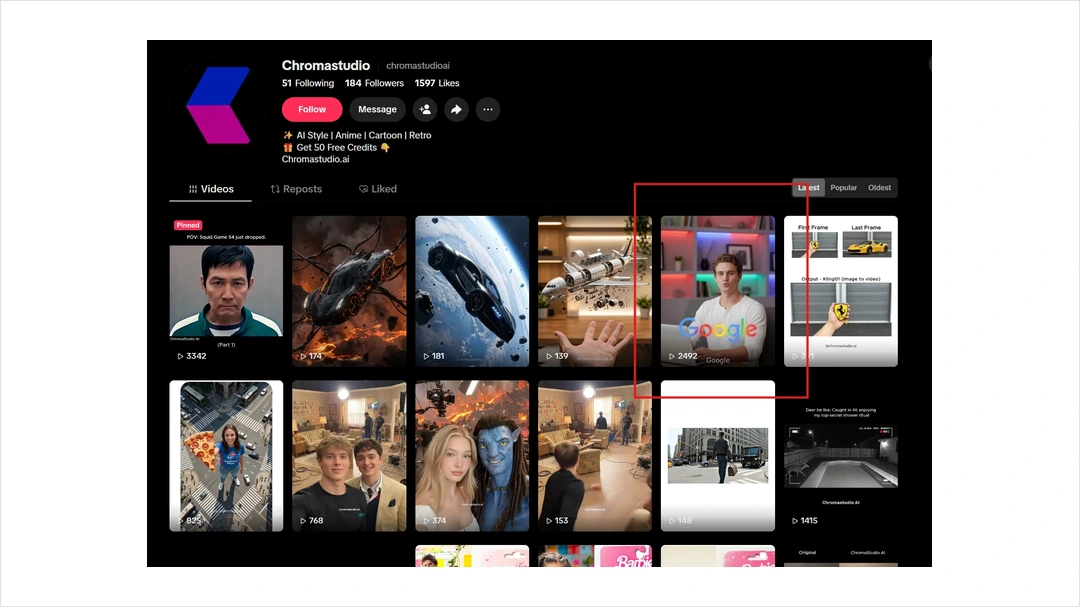Switch to the Liked tab
Screen dimensions: 1080x607
(377, 189)
